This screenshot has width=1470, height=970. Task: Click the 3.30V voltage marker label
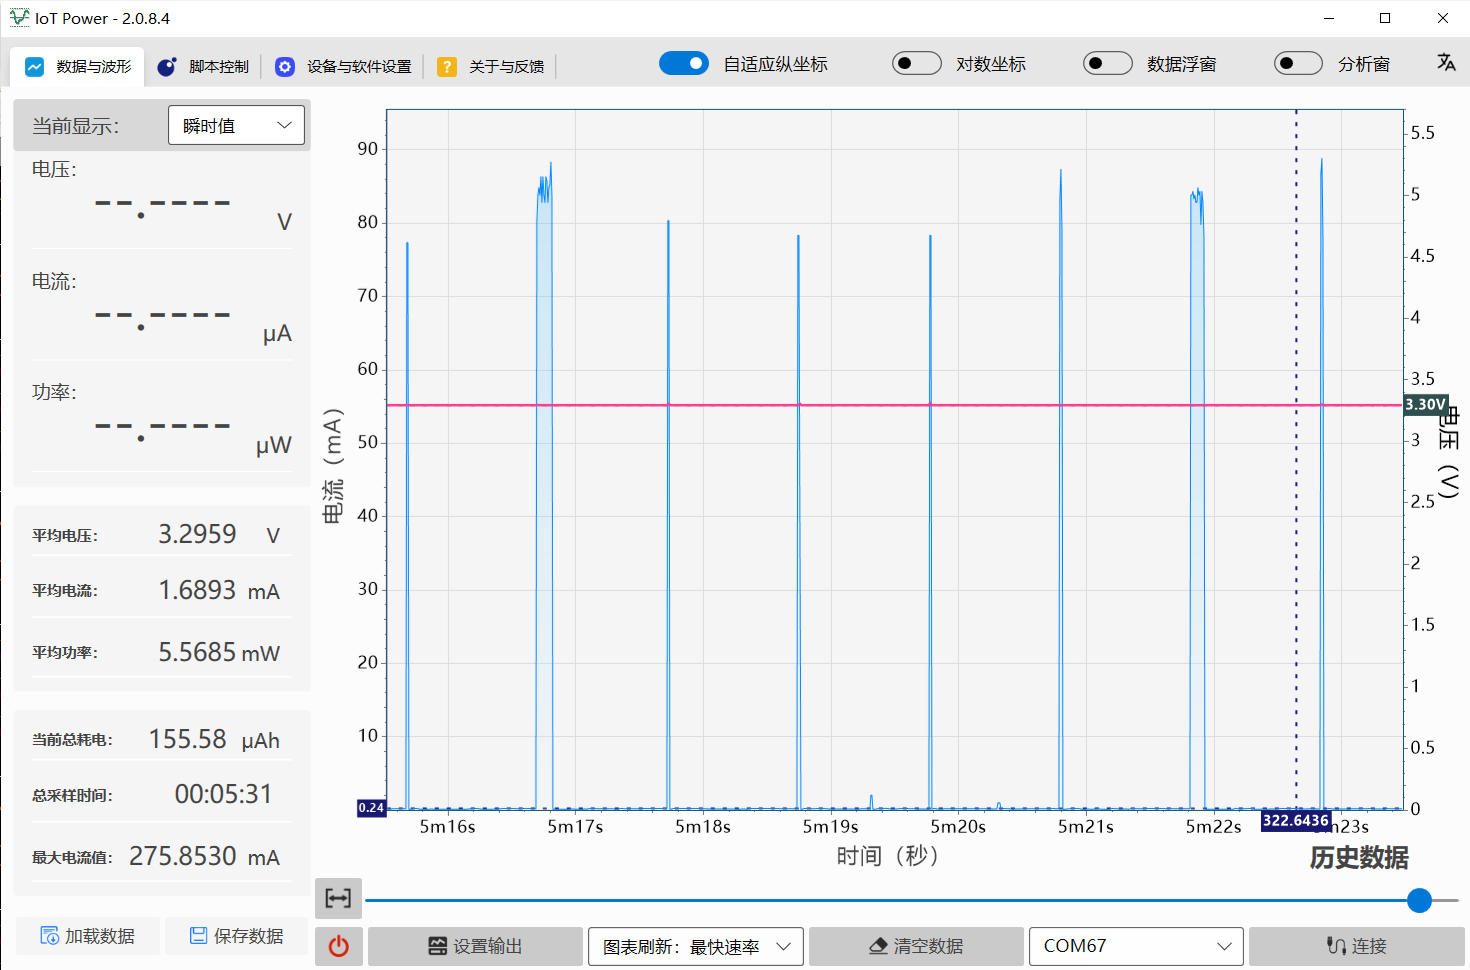point(1426,405)
